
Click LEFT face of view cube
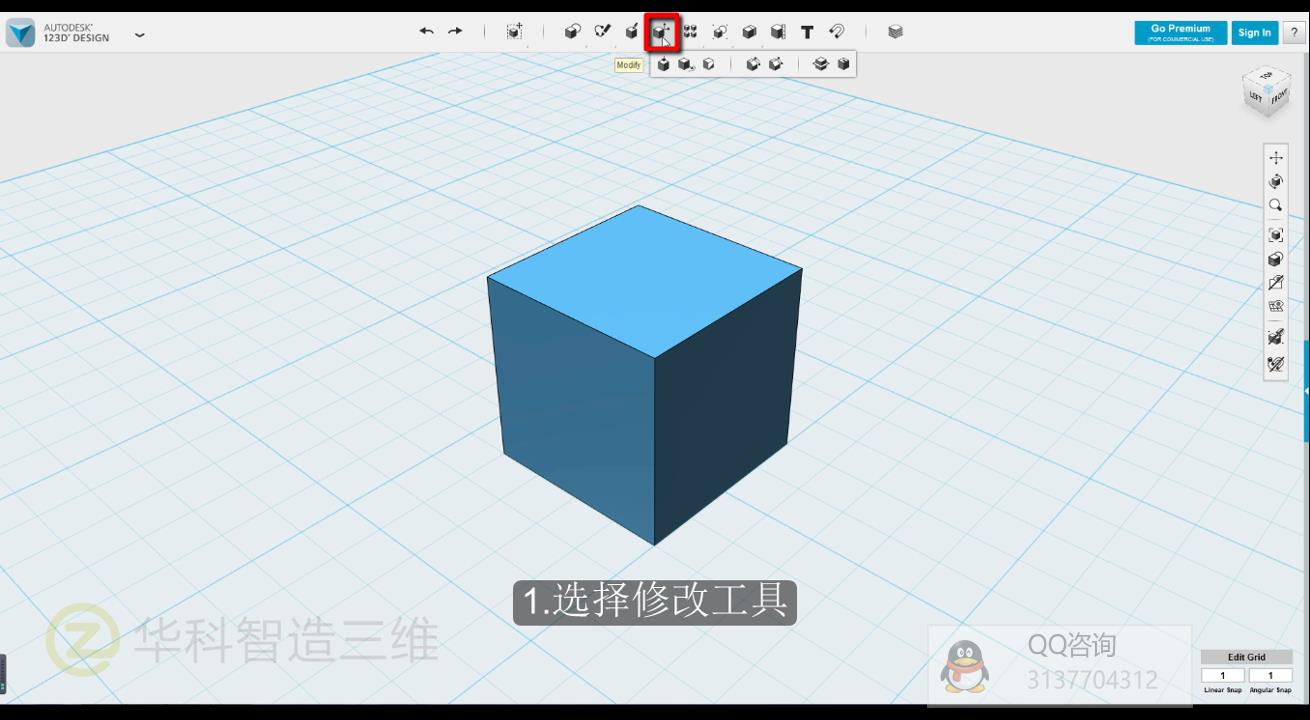[1255, 97]
